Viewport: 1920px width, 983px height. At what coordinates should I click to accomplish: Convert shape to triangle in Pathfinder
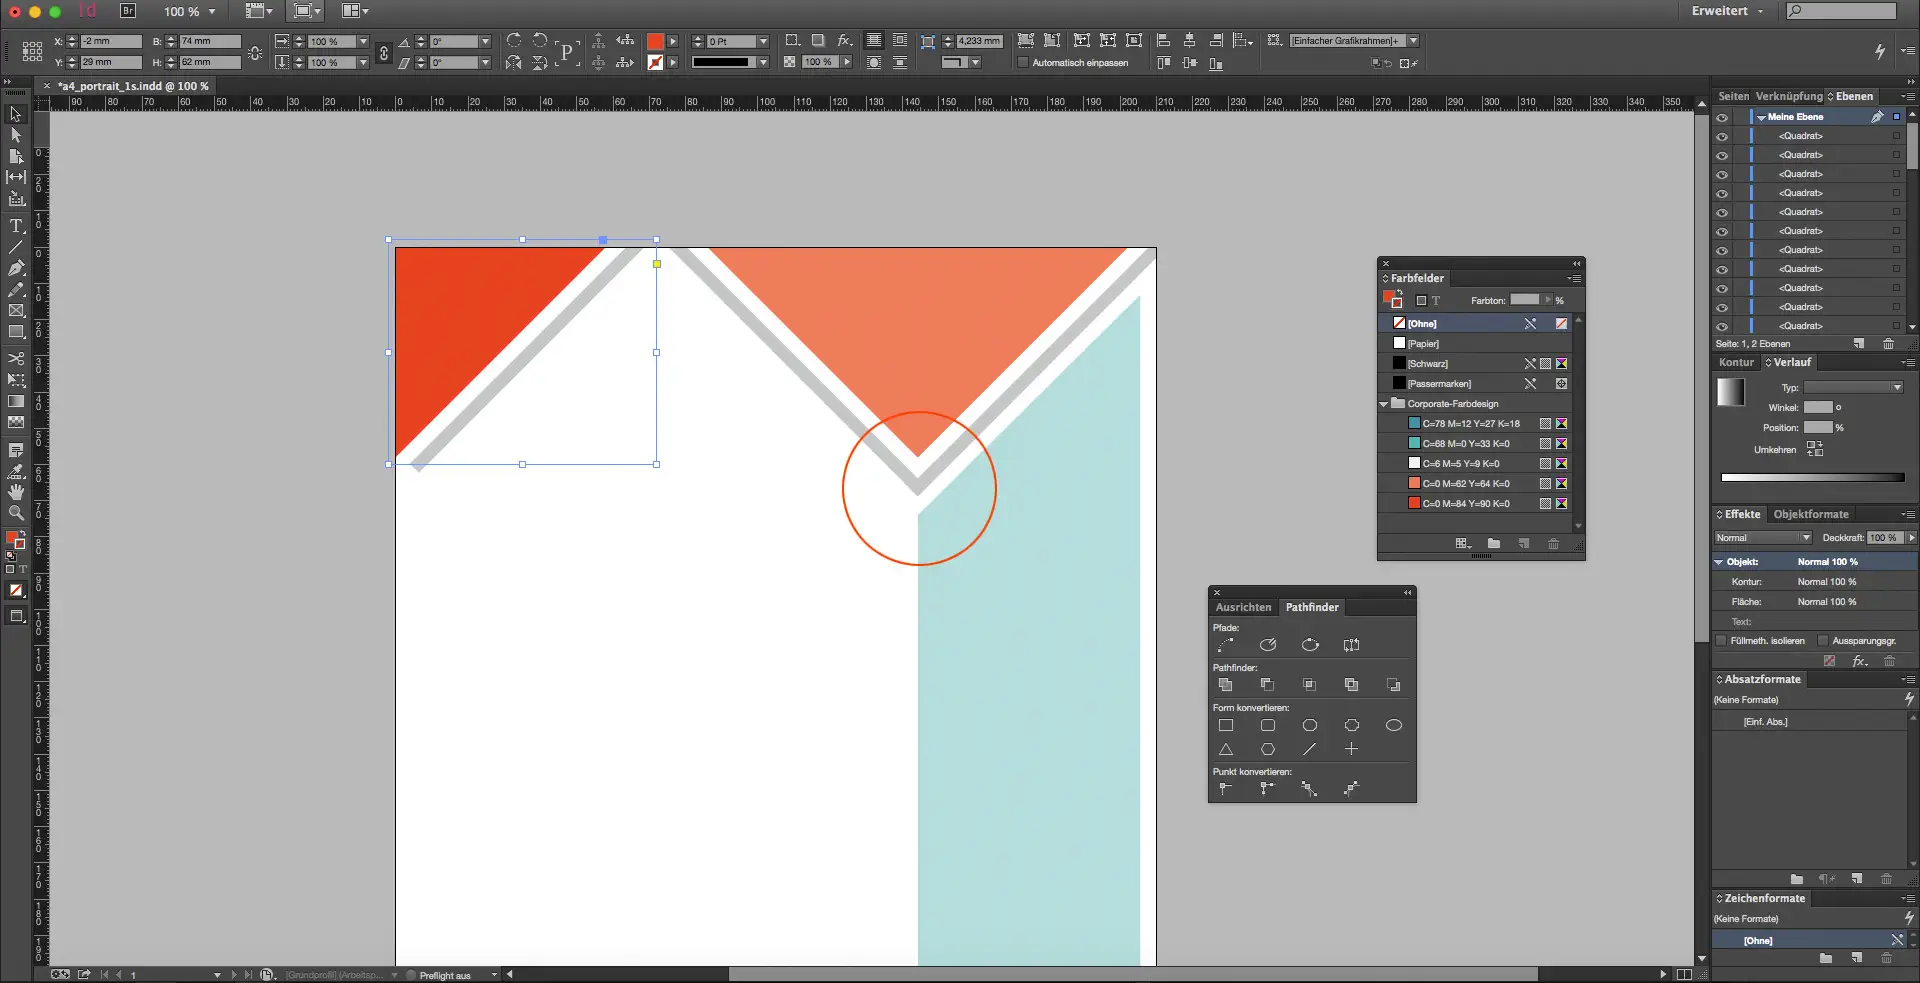(1225, 749)
